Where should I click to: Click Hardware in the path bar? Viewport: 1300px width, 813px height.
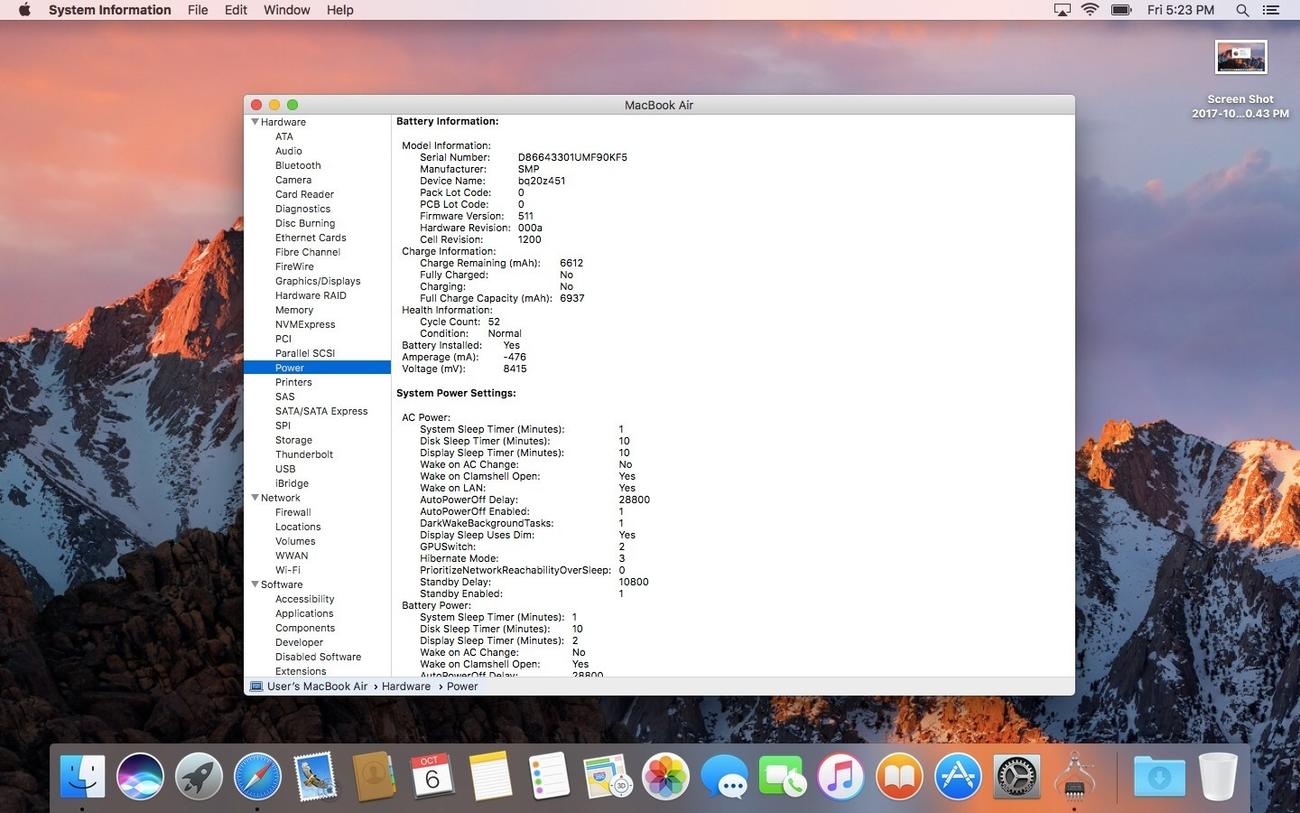406,686
